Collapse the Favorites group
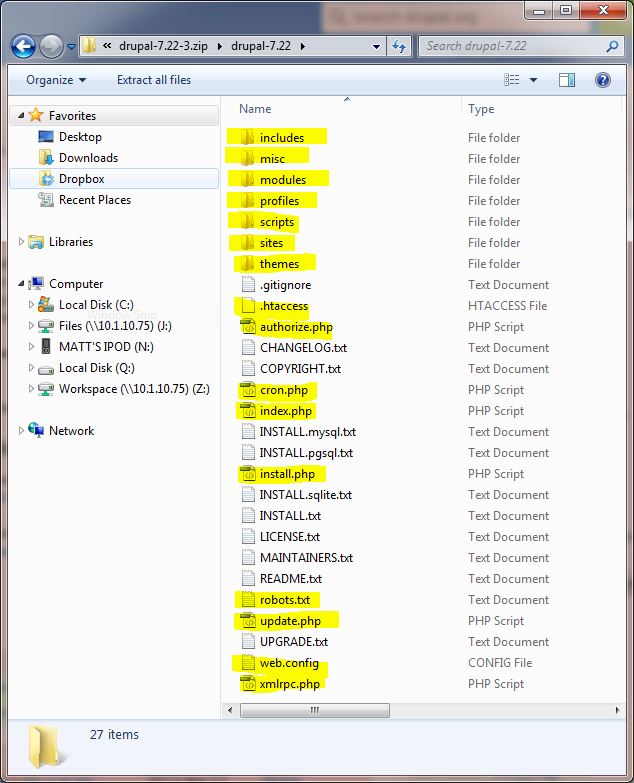The image size is (634, 783). [21, 115]
